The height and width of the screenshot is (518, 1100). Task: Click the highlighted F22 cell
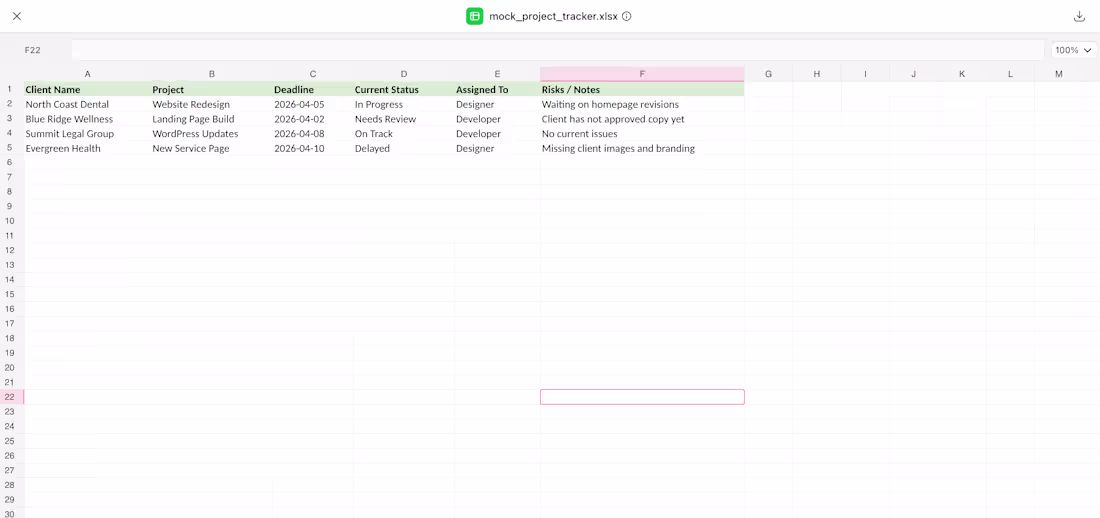642,397
